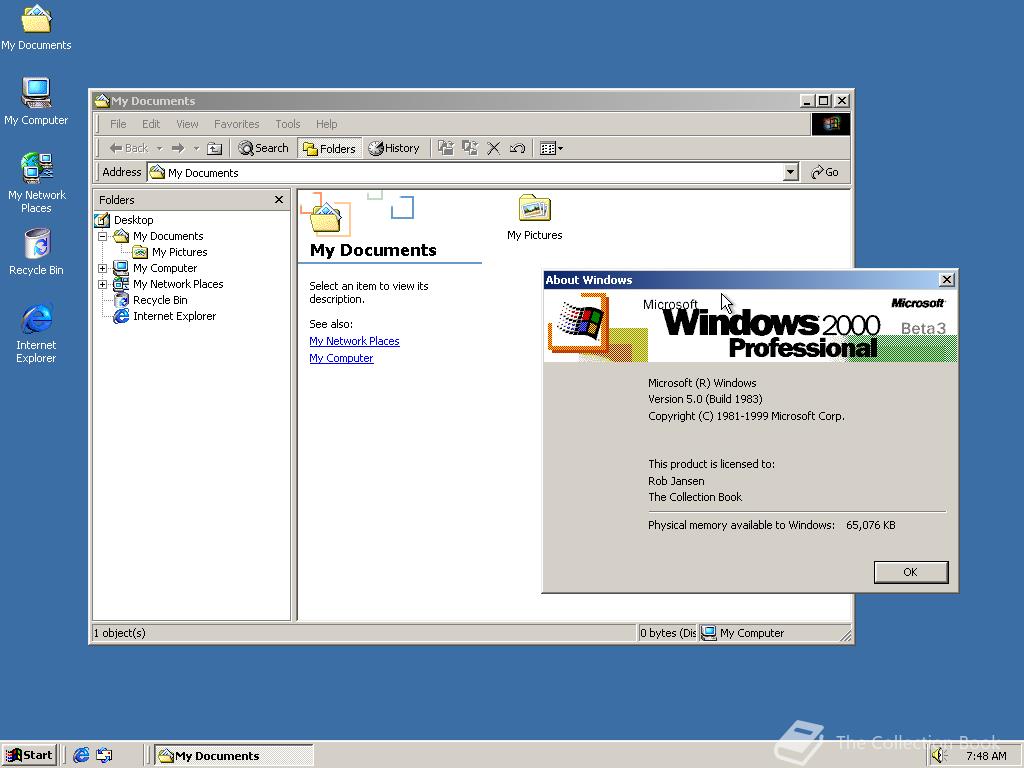
Task: Follow the My Network Places link
Action: tap(354, 341)
